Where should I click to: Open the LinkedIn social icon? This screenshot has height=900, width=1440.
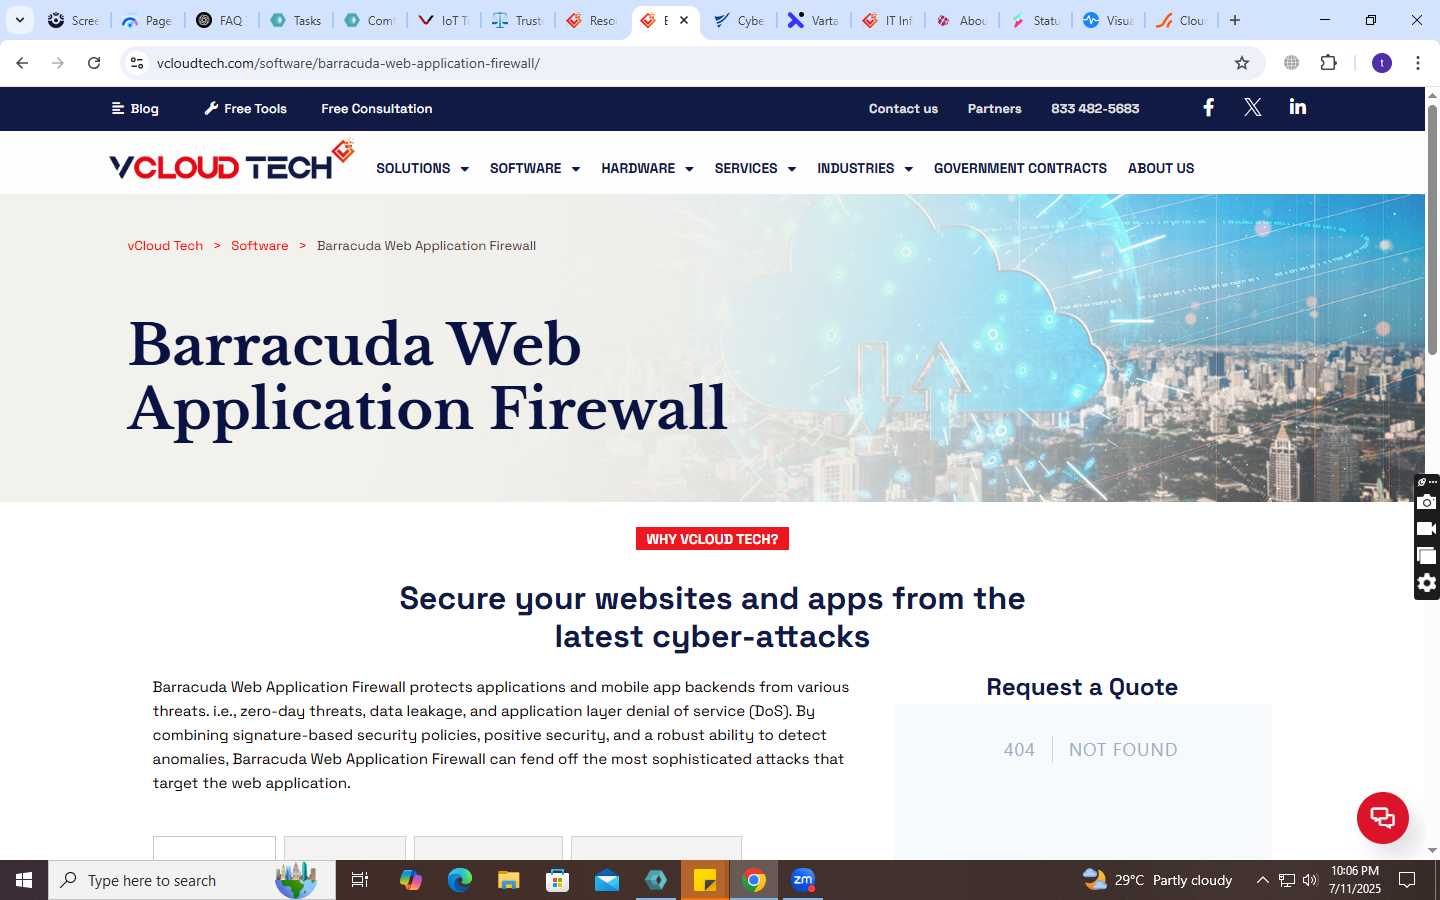point(1297,107)
